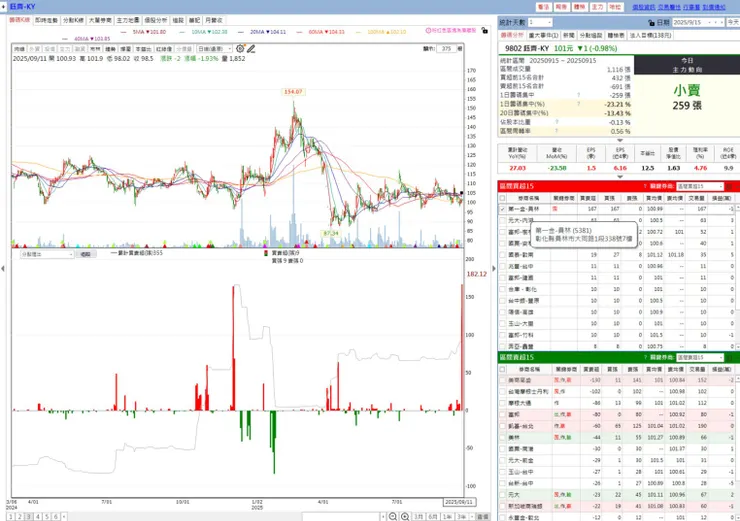Viewport: 740px width, 521px height.
Task: Click the plus icon beside stock title
Action: pos(3,7)
